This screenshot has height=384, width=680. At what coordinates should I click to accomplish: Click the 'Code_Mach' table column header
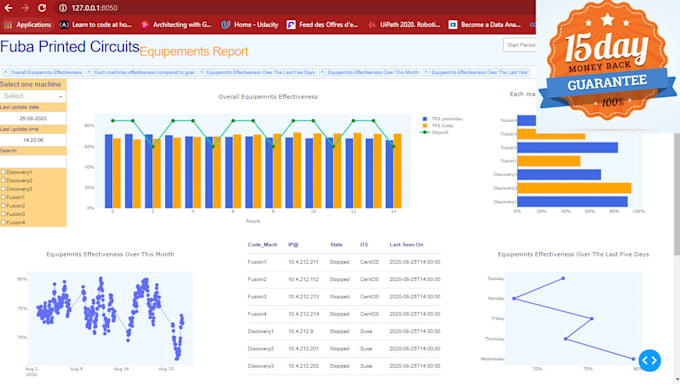pos(262,245)
